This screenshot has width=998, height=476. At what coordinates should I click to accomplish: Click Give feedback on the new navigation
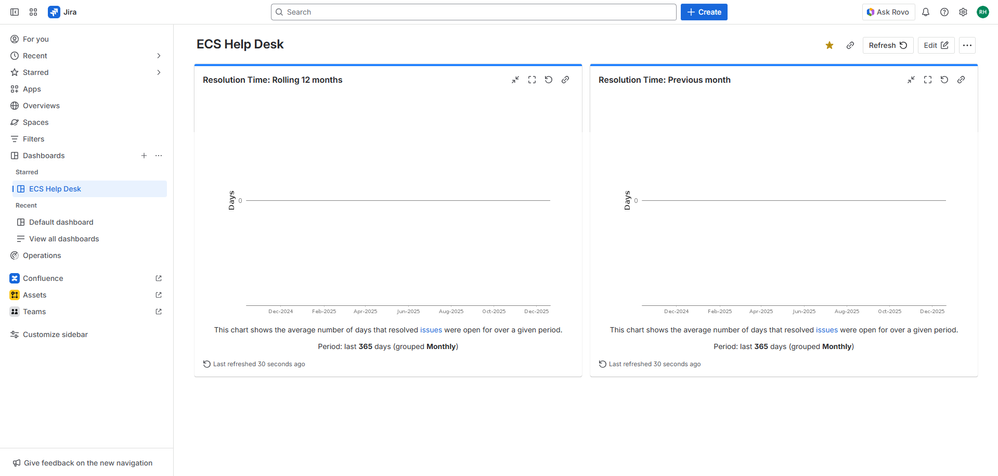coord(83,463)
